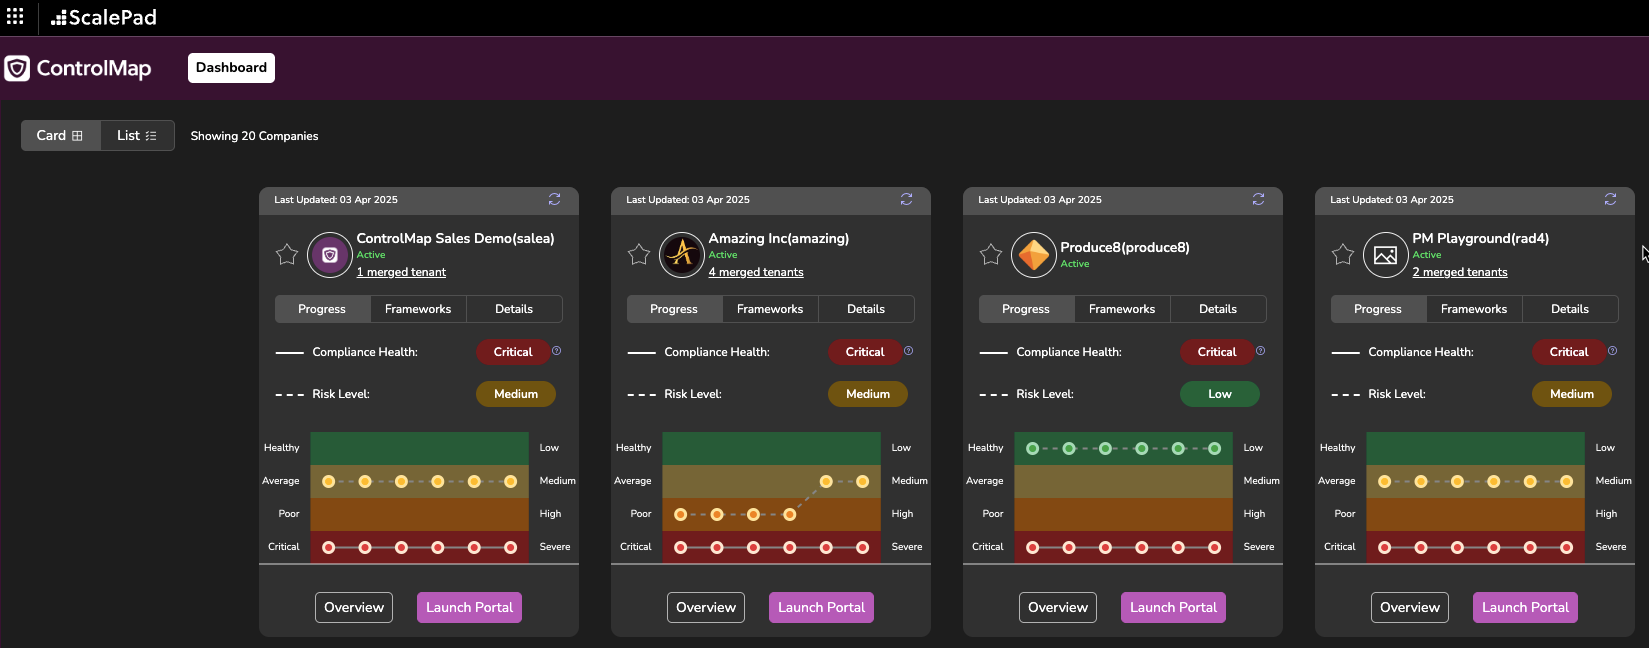1649x648 pixels.
Task: Click 'Last Updated: 03 Apr 2025' on Produce8 card
Action: [1040, 200]
